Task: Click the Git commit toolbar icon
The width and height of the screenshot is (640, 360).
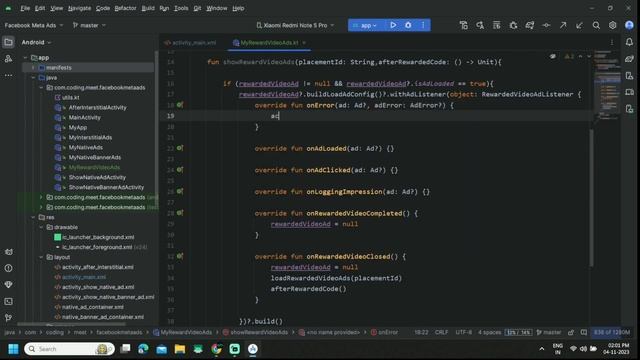Action: tap(546, 25)
